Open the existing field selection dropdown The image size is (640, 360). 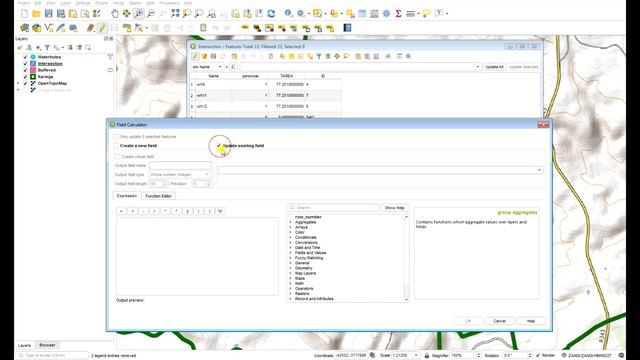(x=380, y=170)
